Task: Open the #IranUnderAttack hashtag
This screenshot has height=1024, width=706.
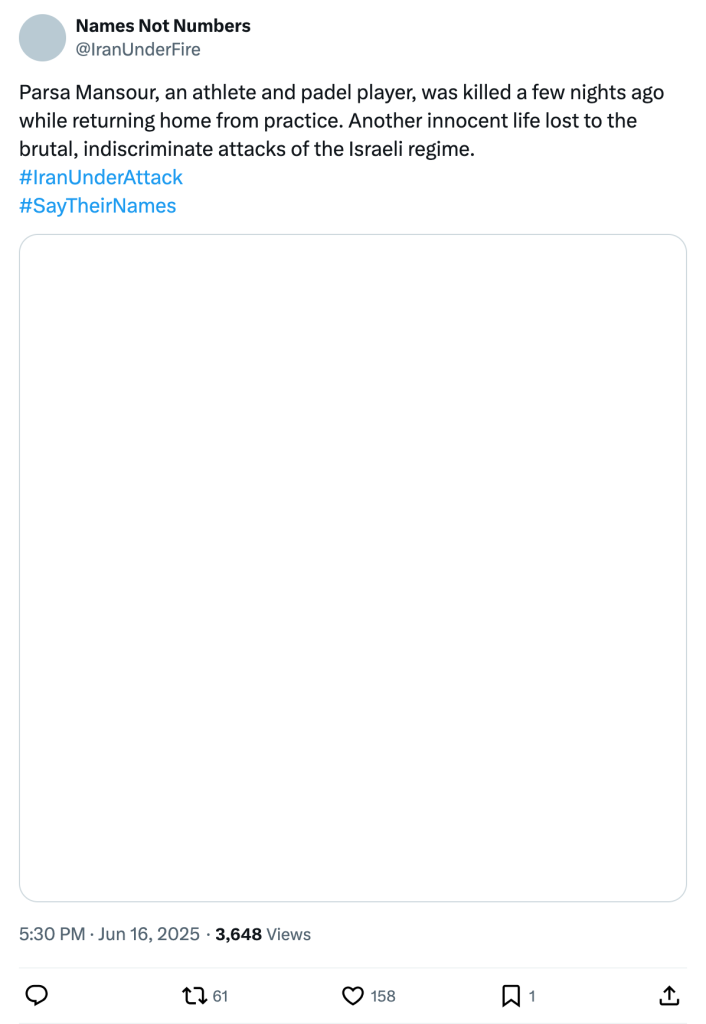Action: pyautogui.click(x=101, y=178)
